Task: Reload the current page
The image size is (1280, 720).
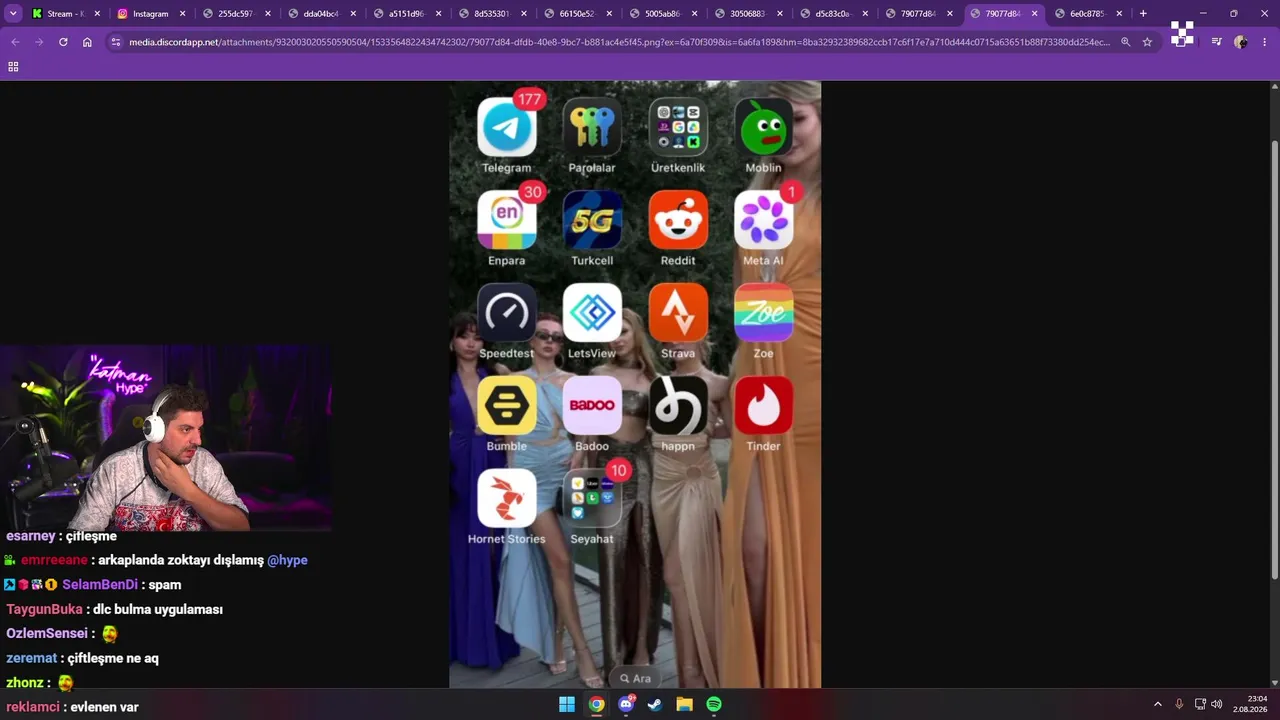Action: (63, 42)
